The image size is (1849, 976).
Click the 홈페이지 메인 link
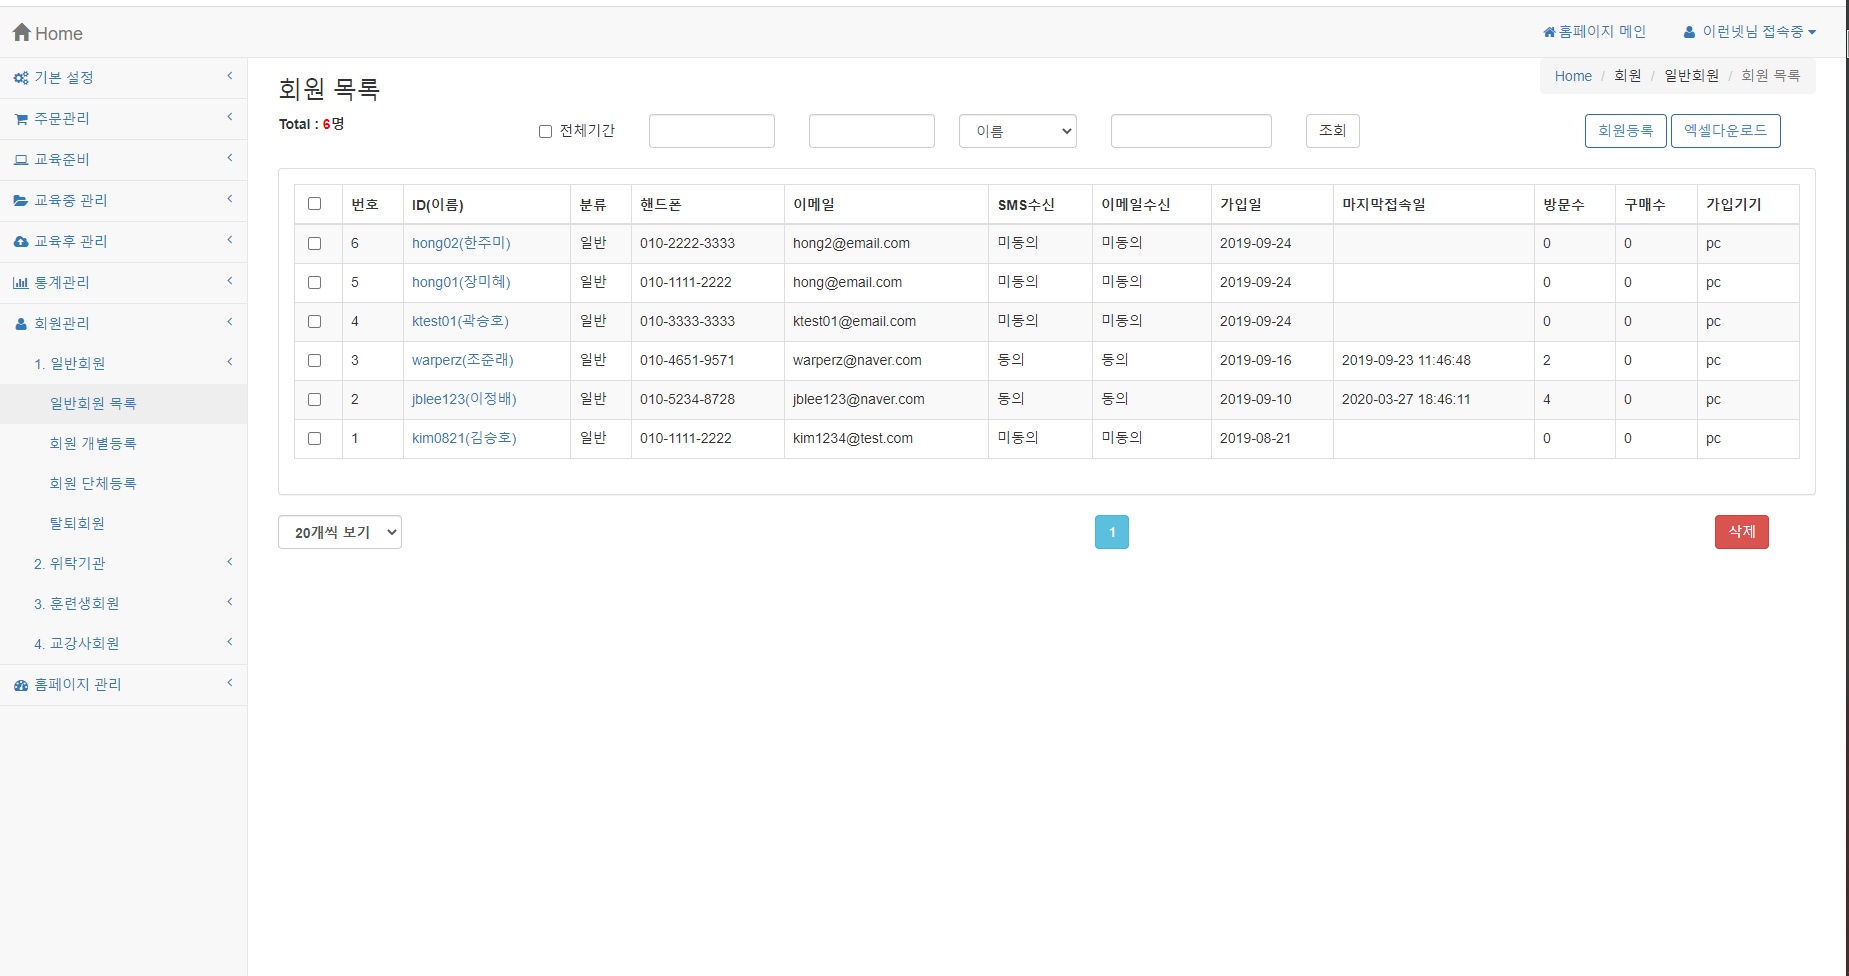1595,32
